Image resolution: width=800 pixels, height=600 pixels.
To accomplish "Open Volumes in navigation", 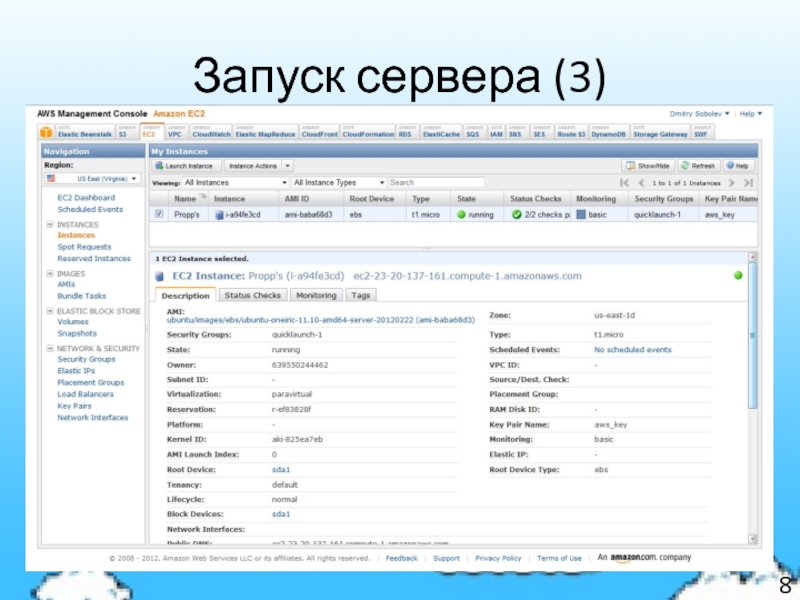I will [x=73, y=321].
